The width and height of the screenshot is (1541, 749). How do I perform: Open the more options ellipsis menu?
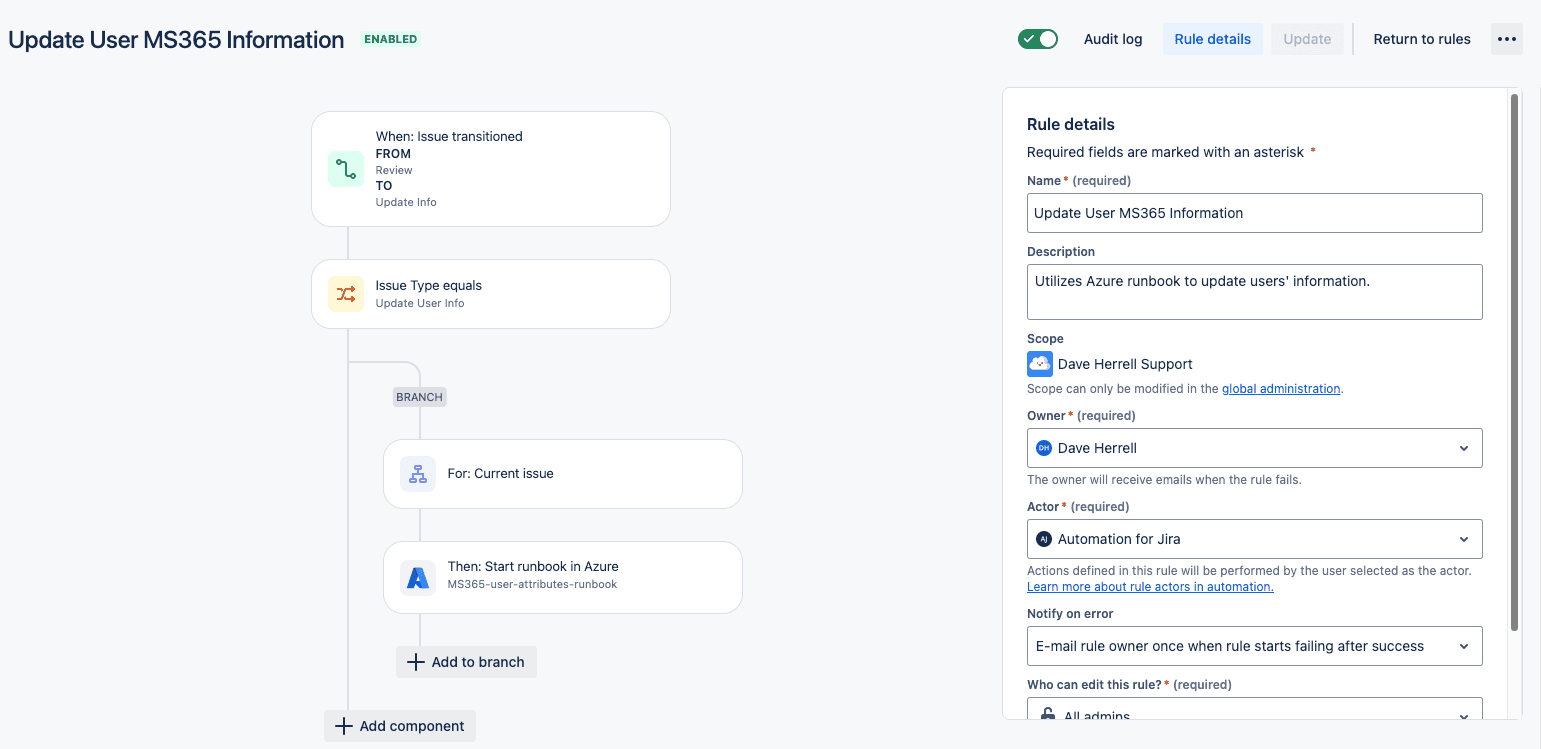[1507, 39]
